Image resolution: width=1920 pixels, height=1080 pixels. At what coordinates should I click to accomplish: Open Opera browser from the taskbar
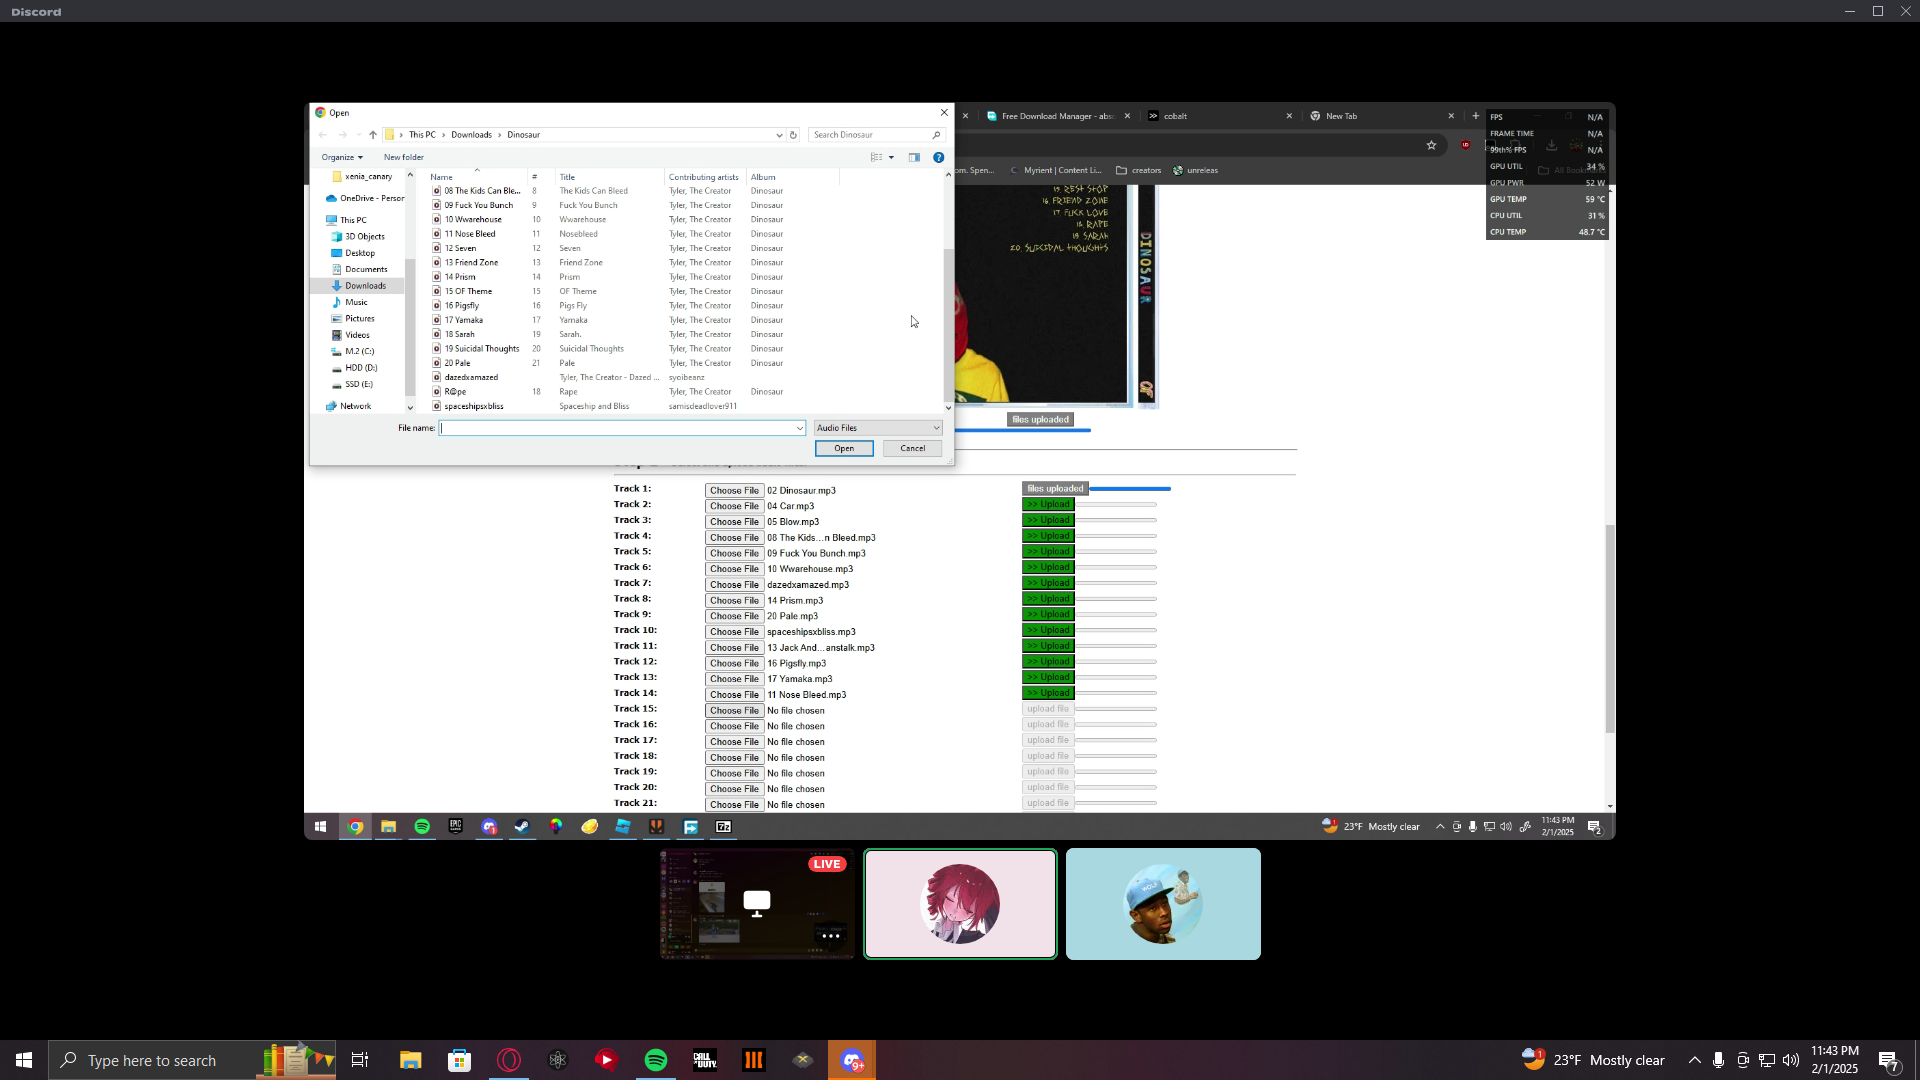[509, 1060]
